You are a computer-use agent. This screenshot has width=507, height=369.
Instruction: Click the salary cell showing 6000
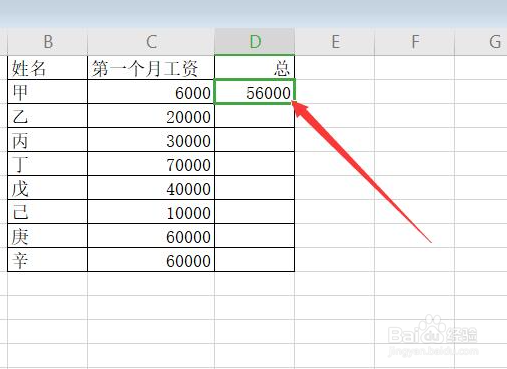(x=151, y=92)
